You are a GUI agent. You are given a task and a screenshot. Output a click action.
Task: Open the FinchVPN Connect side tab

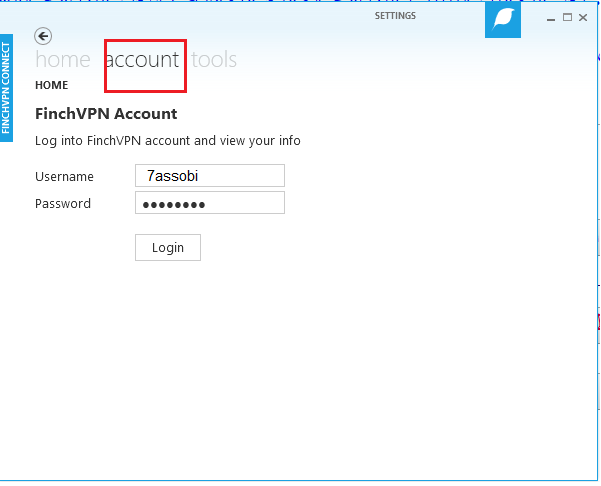6,88
